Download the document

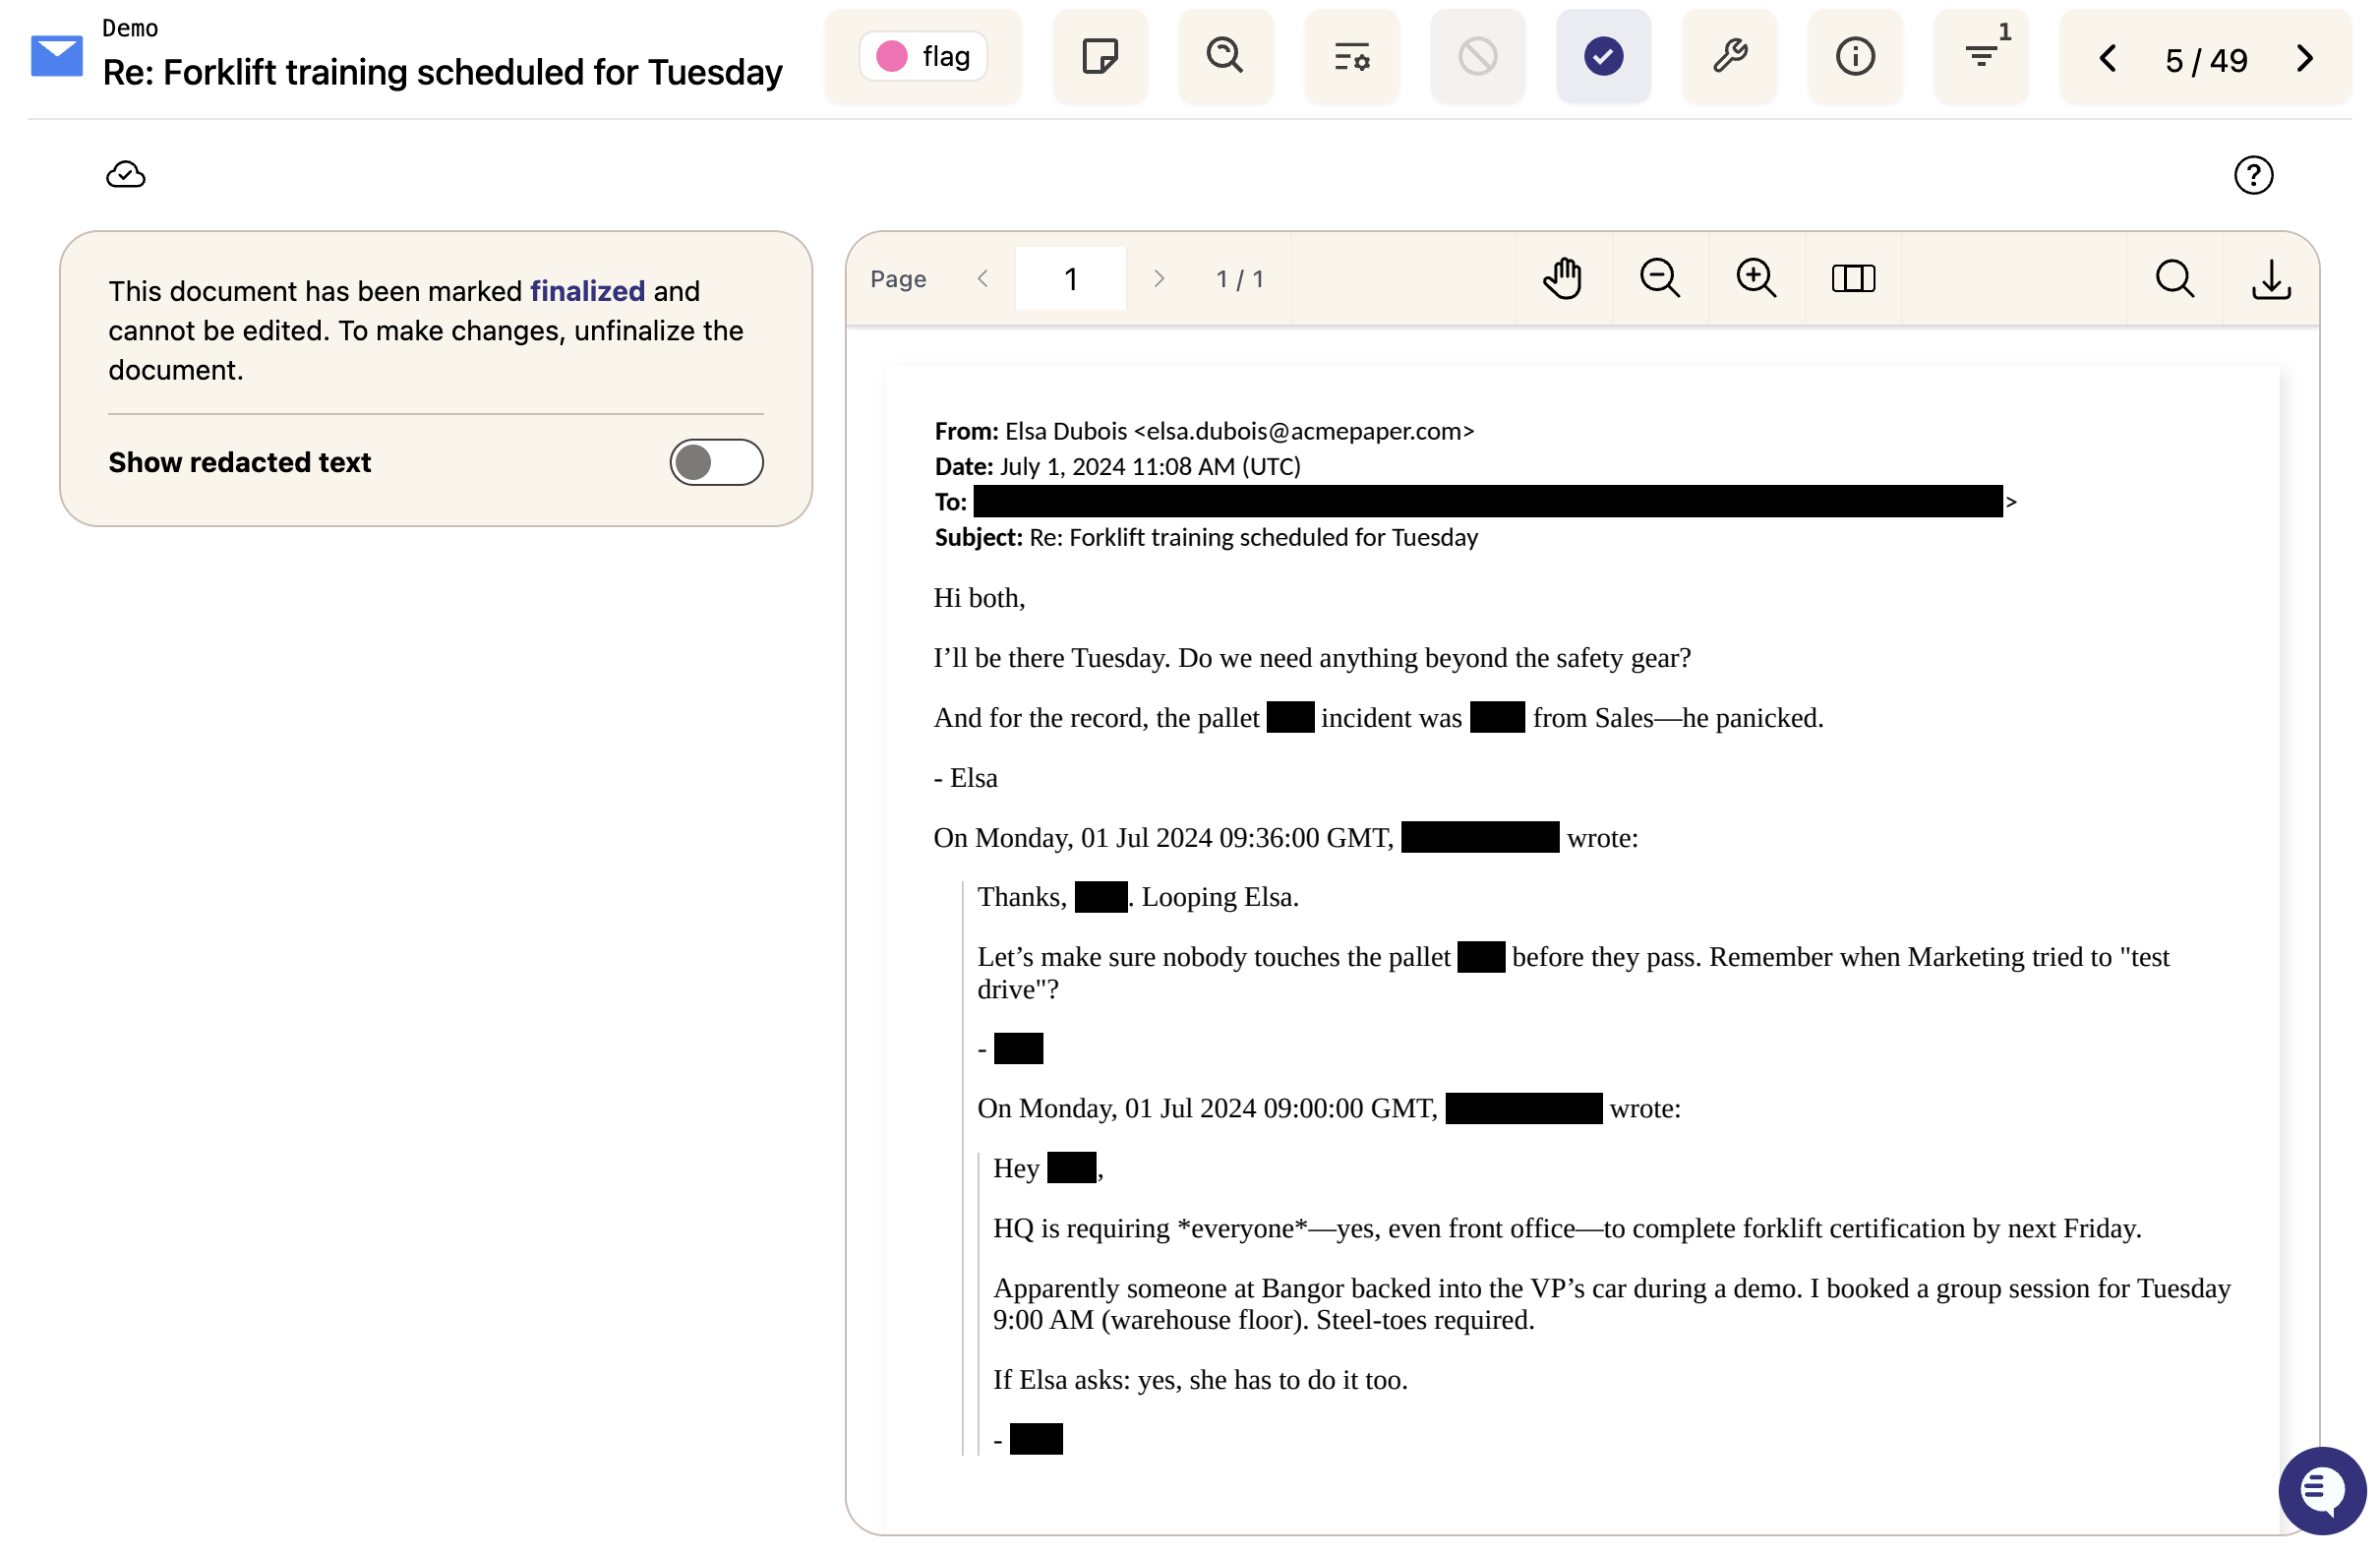click(2272, 279)
